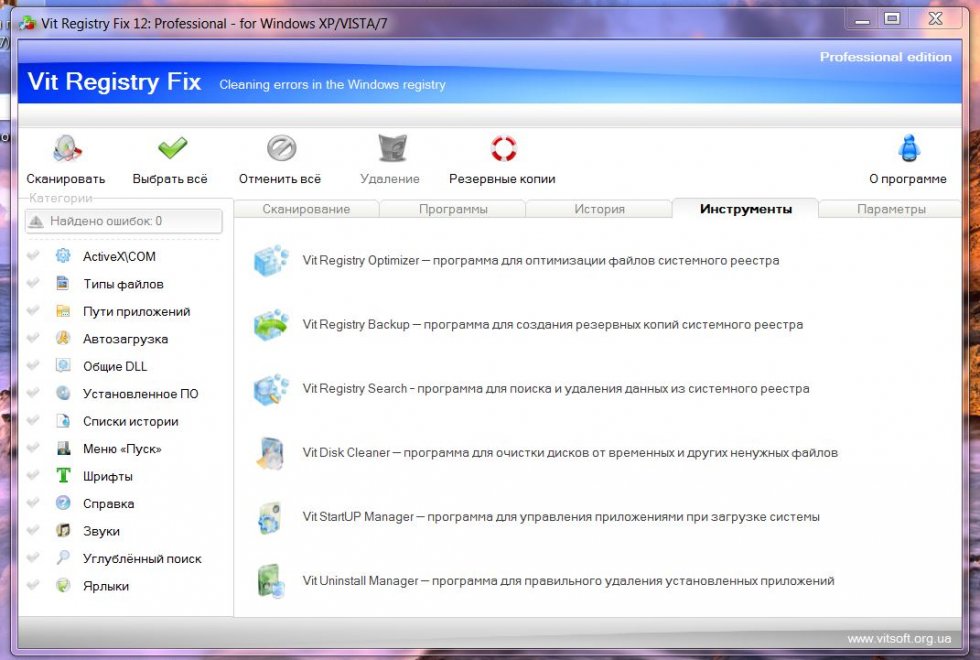
Task: Toggle the Списки истории category checkmark
Action: [x=33, y=420]
